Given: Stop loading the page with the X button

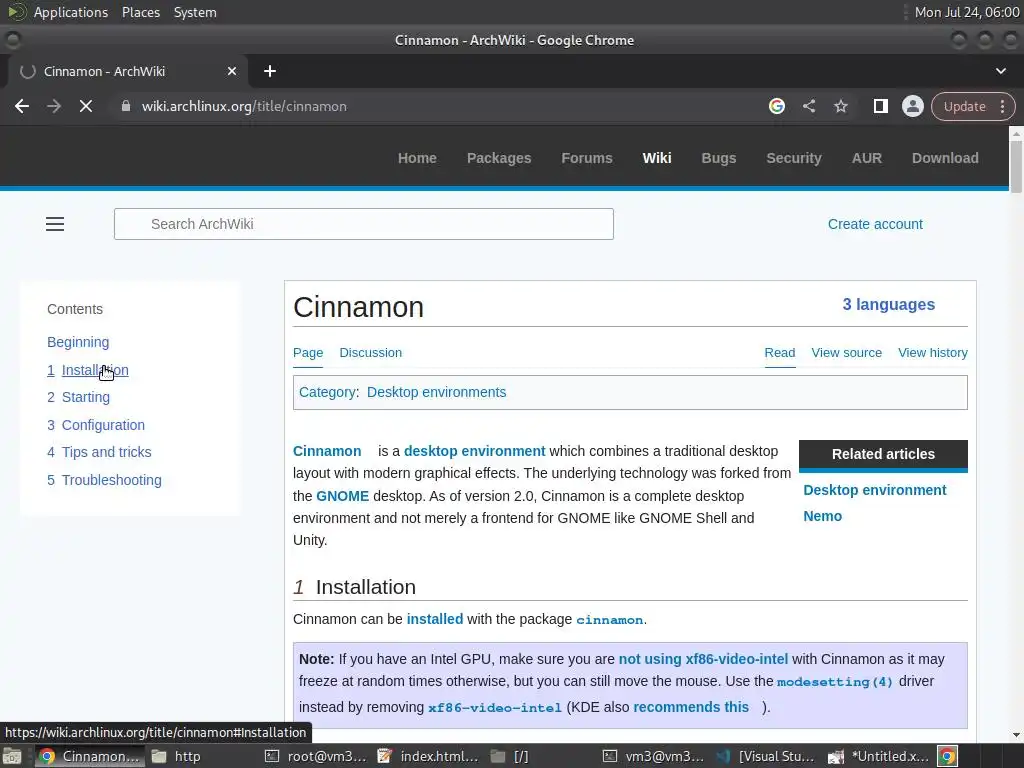Looking at the screenshot, I should click(x=86, y=106).
